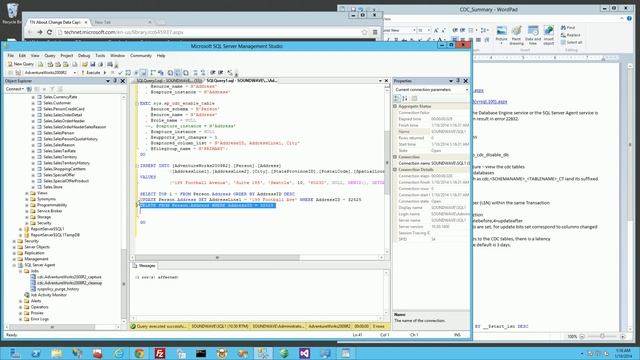Screen dimensions: 640x360
Task: Click the Parse checkmark icon beside Execute
Action: click(x=120, y=73)
